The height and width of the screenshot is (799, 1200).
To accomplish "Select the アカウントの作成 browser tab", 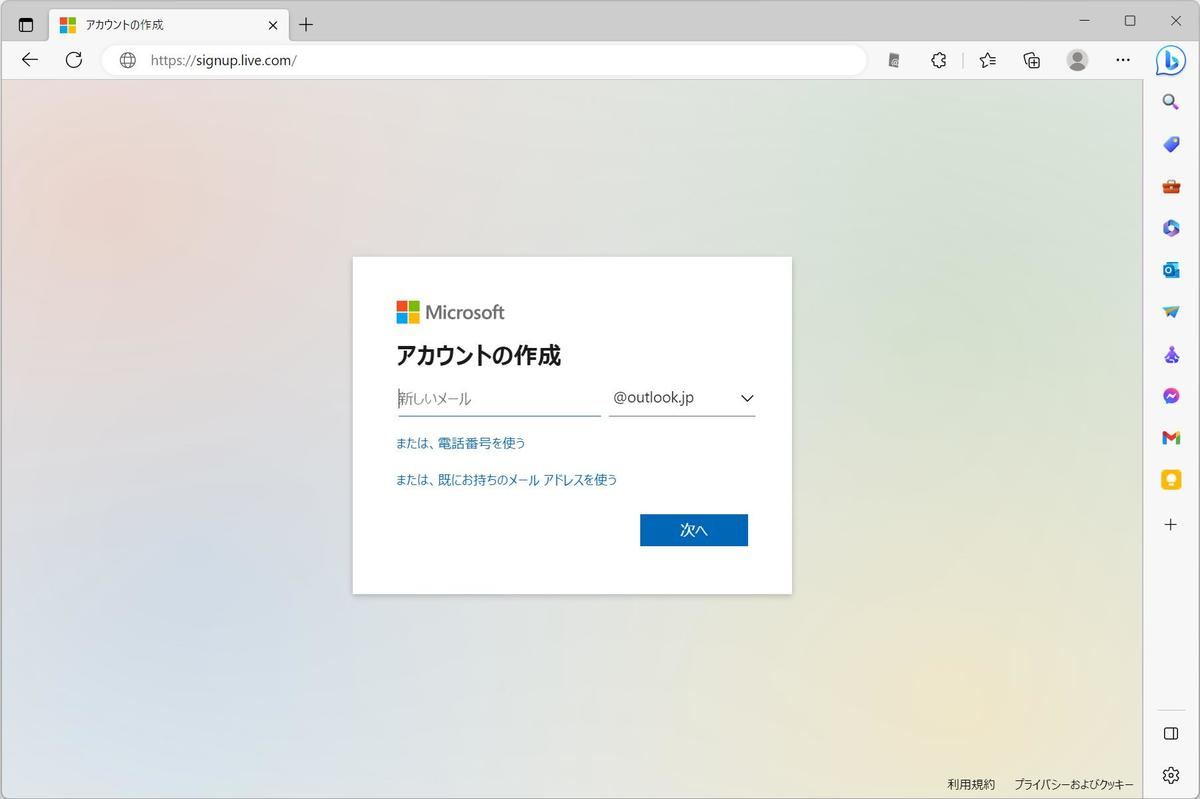I will tap(168, 25).
